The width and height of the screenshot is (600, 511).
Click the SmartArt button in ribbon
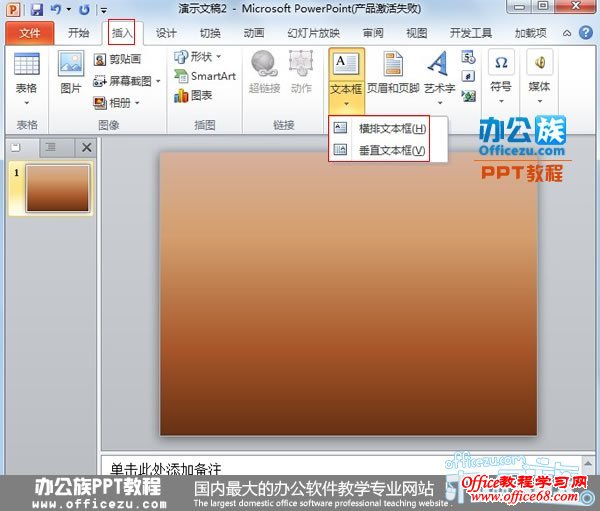click(x=205, y=76)
